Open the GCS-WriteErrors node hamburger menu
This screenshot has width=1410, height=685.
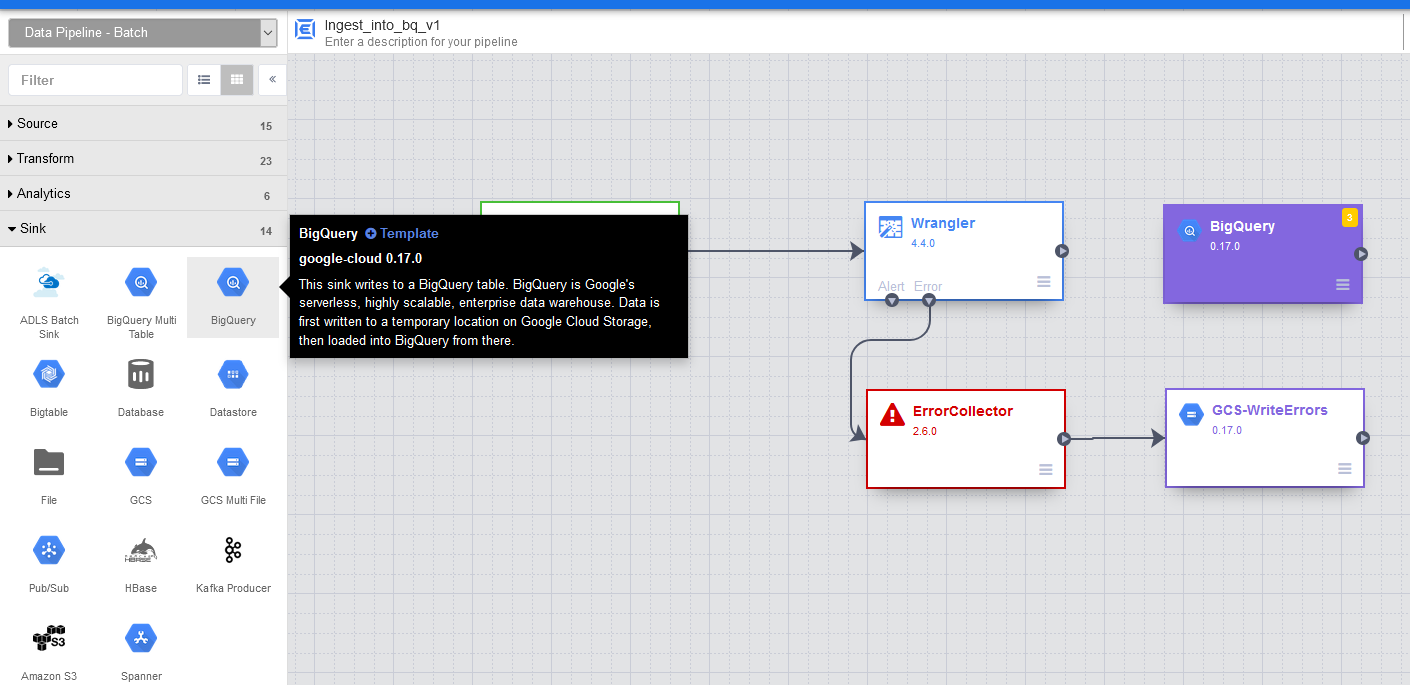(x=1345, y=469)
